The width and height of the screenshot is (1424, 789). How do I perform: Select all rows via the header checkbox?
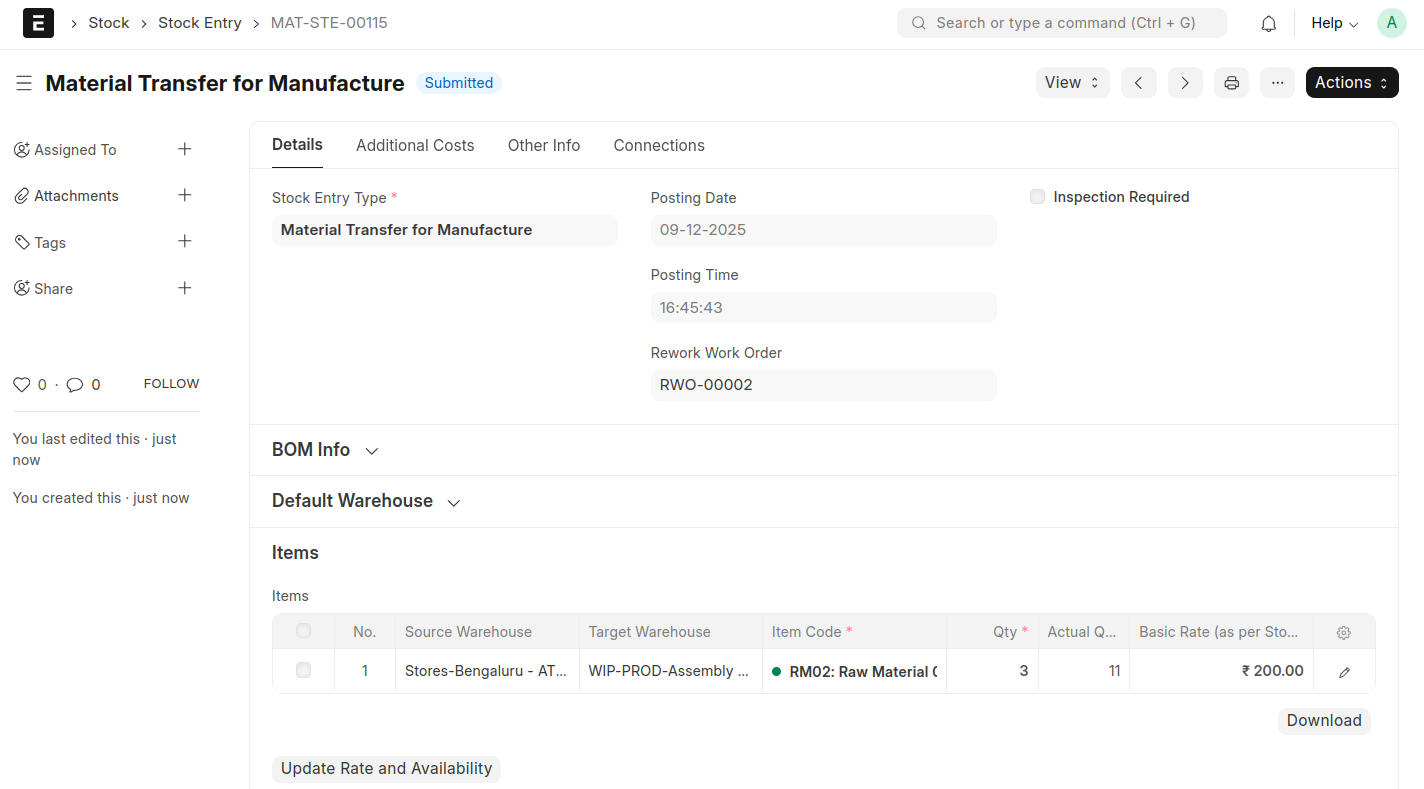pos(303,631)
